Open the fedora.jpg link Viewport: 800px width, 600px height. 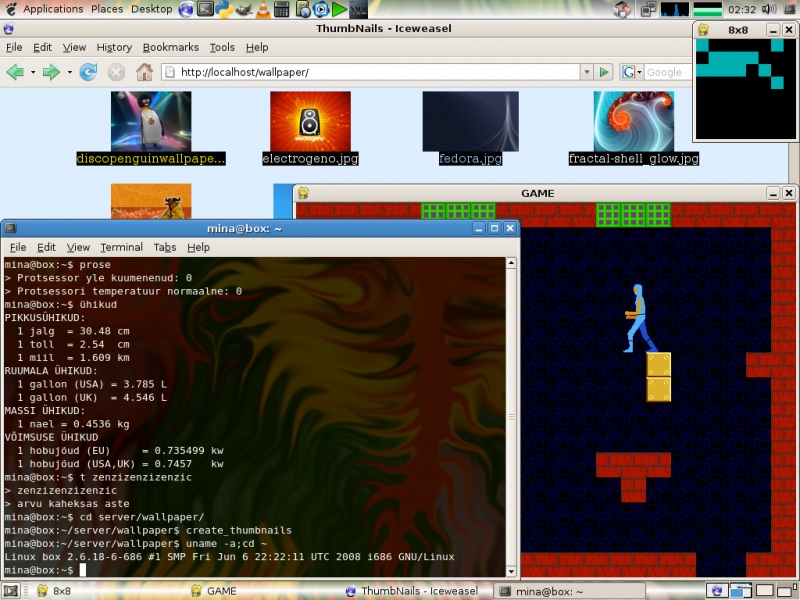[470, 159]
